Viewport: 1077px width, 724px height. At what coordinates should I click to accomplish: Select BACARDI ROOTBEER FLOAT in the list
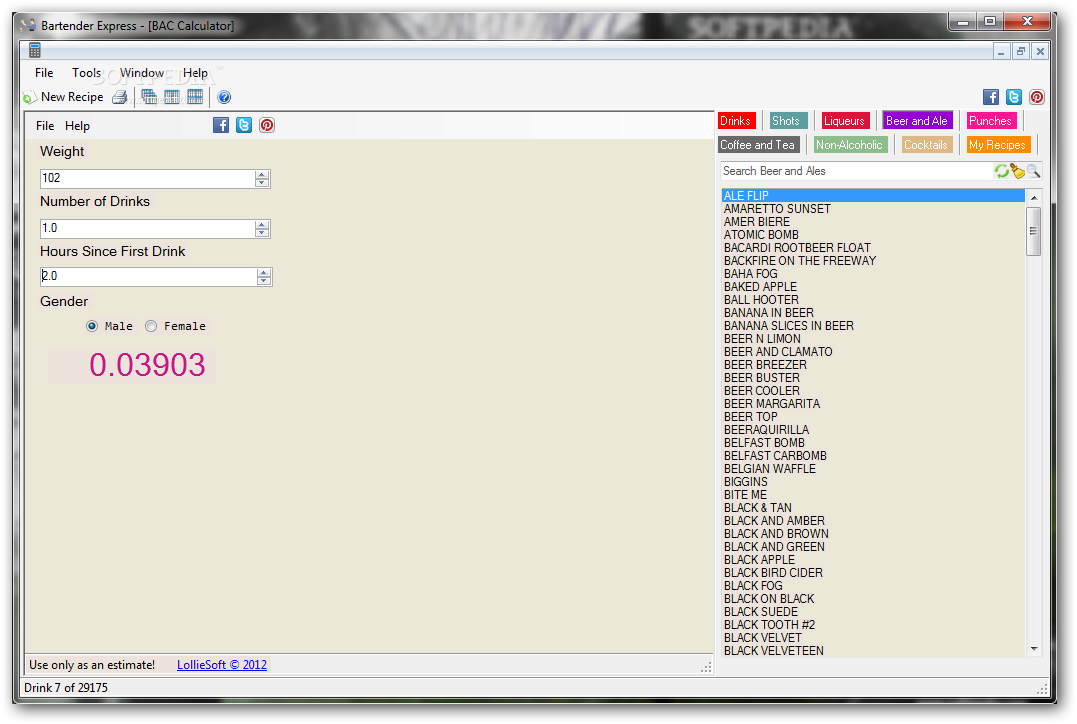[x=873, y=248]
